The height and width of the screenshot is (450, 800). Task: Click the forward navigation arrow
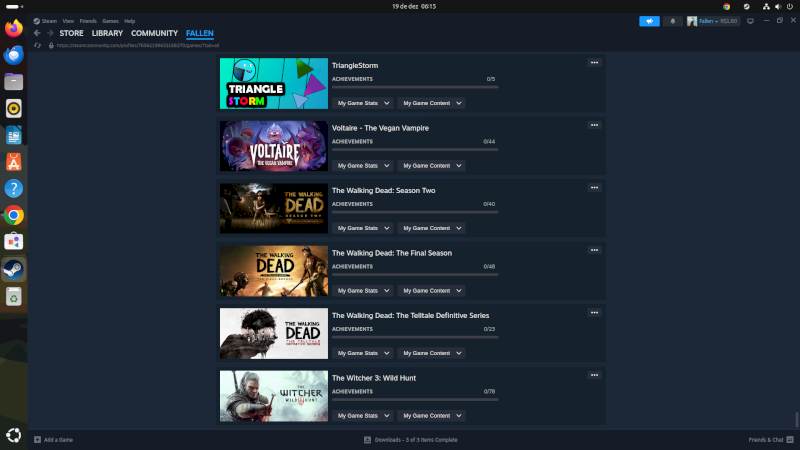(x=49, y=33)
